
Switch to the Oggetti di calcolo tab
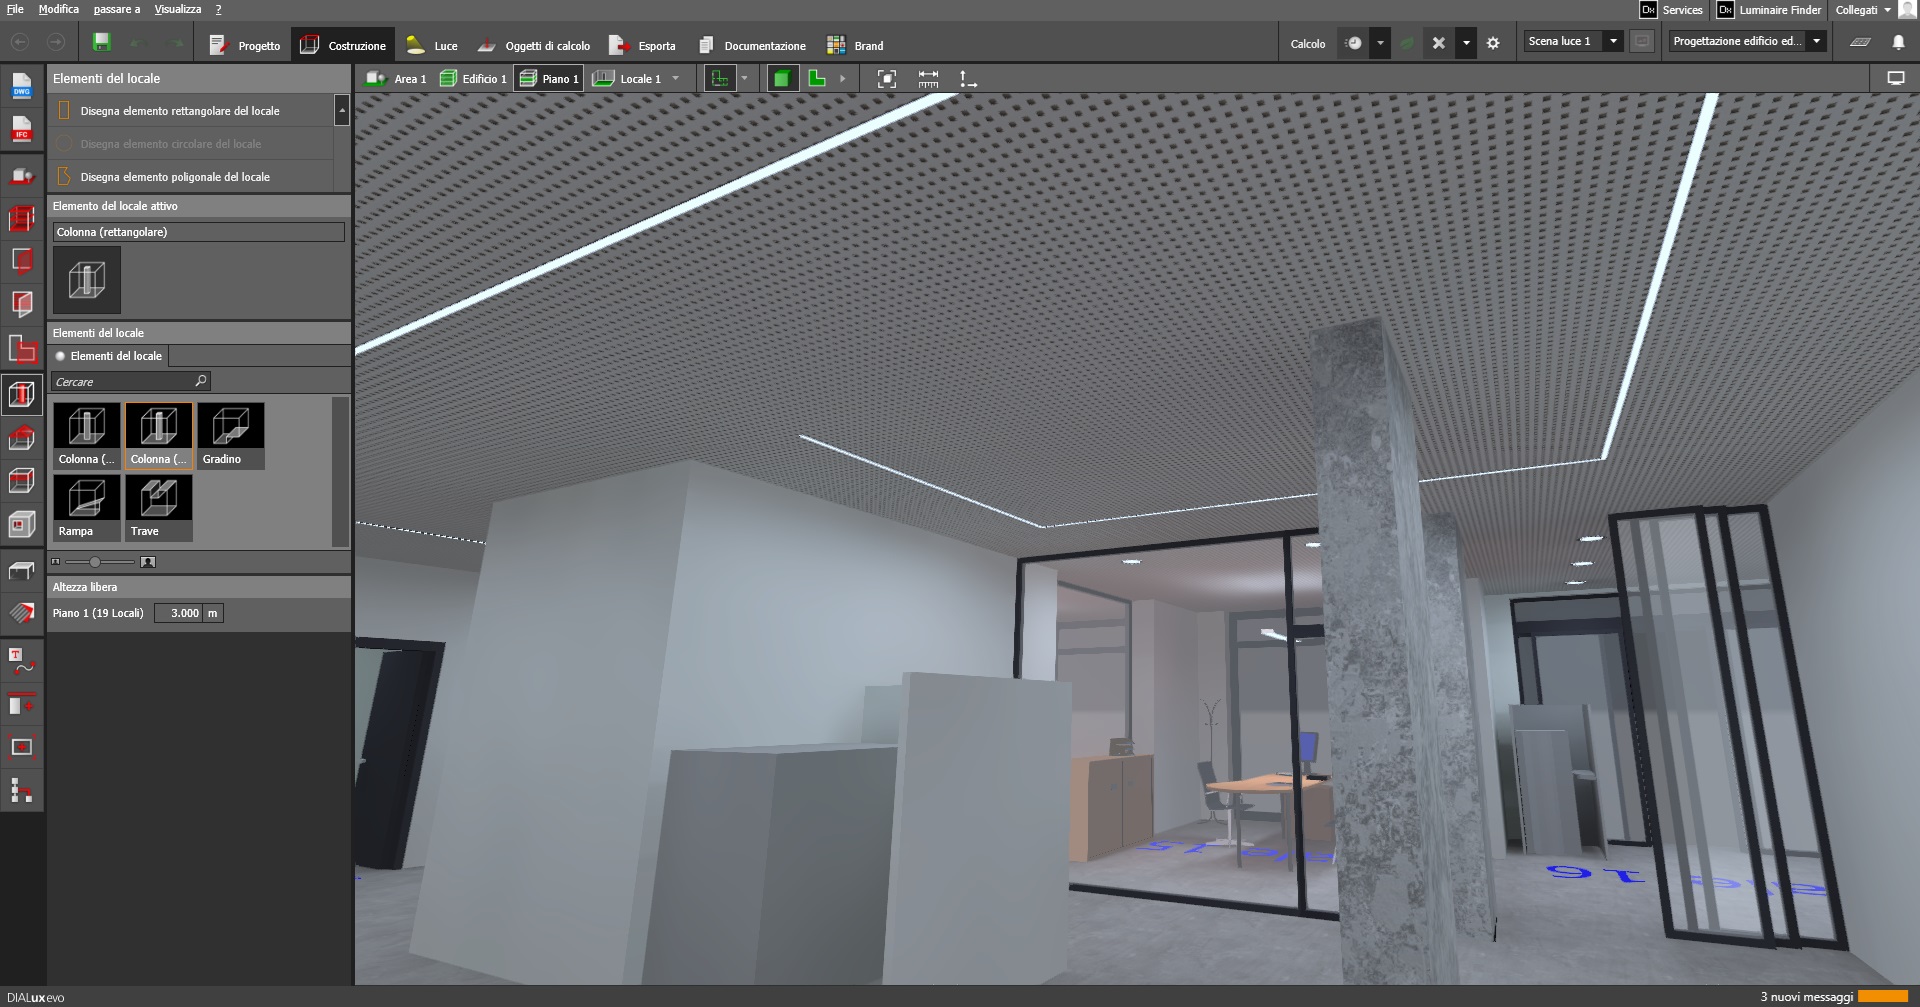(534, 45)
